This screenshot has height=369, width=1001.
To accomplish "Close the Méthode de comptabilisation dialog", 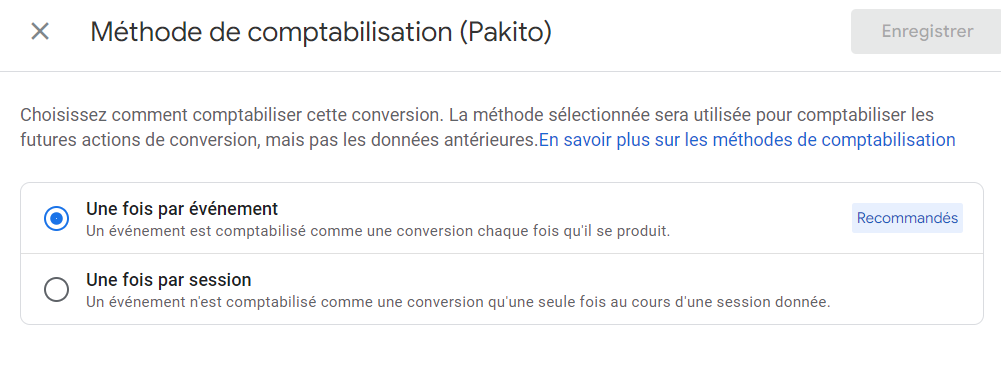I will 40,31.
